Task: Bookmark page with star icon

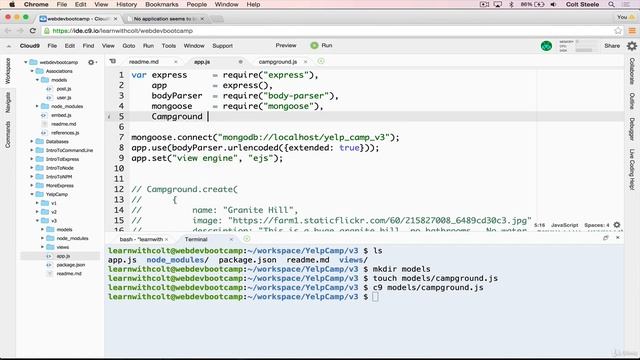Action: 618,31
